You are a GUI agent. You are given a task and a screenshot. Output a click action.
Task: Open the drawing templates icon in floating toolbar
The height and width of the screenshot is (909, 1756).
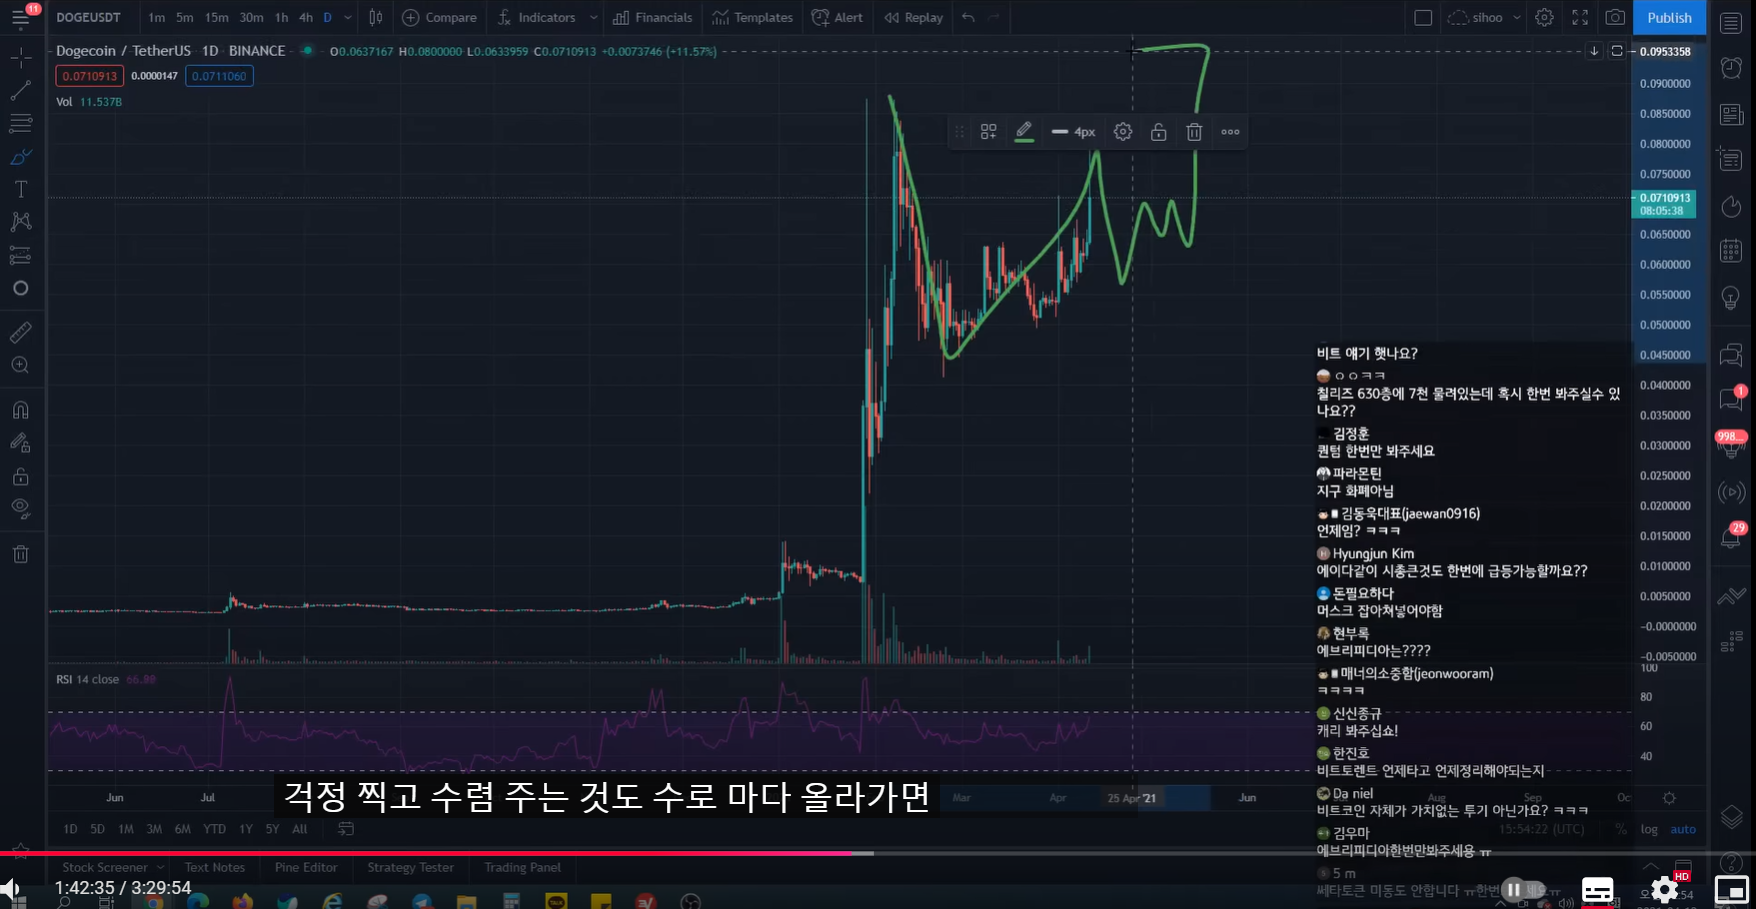click(x=988, y=132)
